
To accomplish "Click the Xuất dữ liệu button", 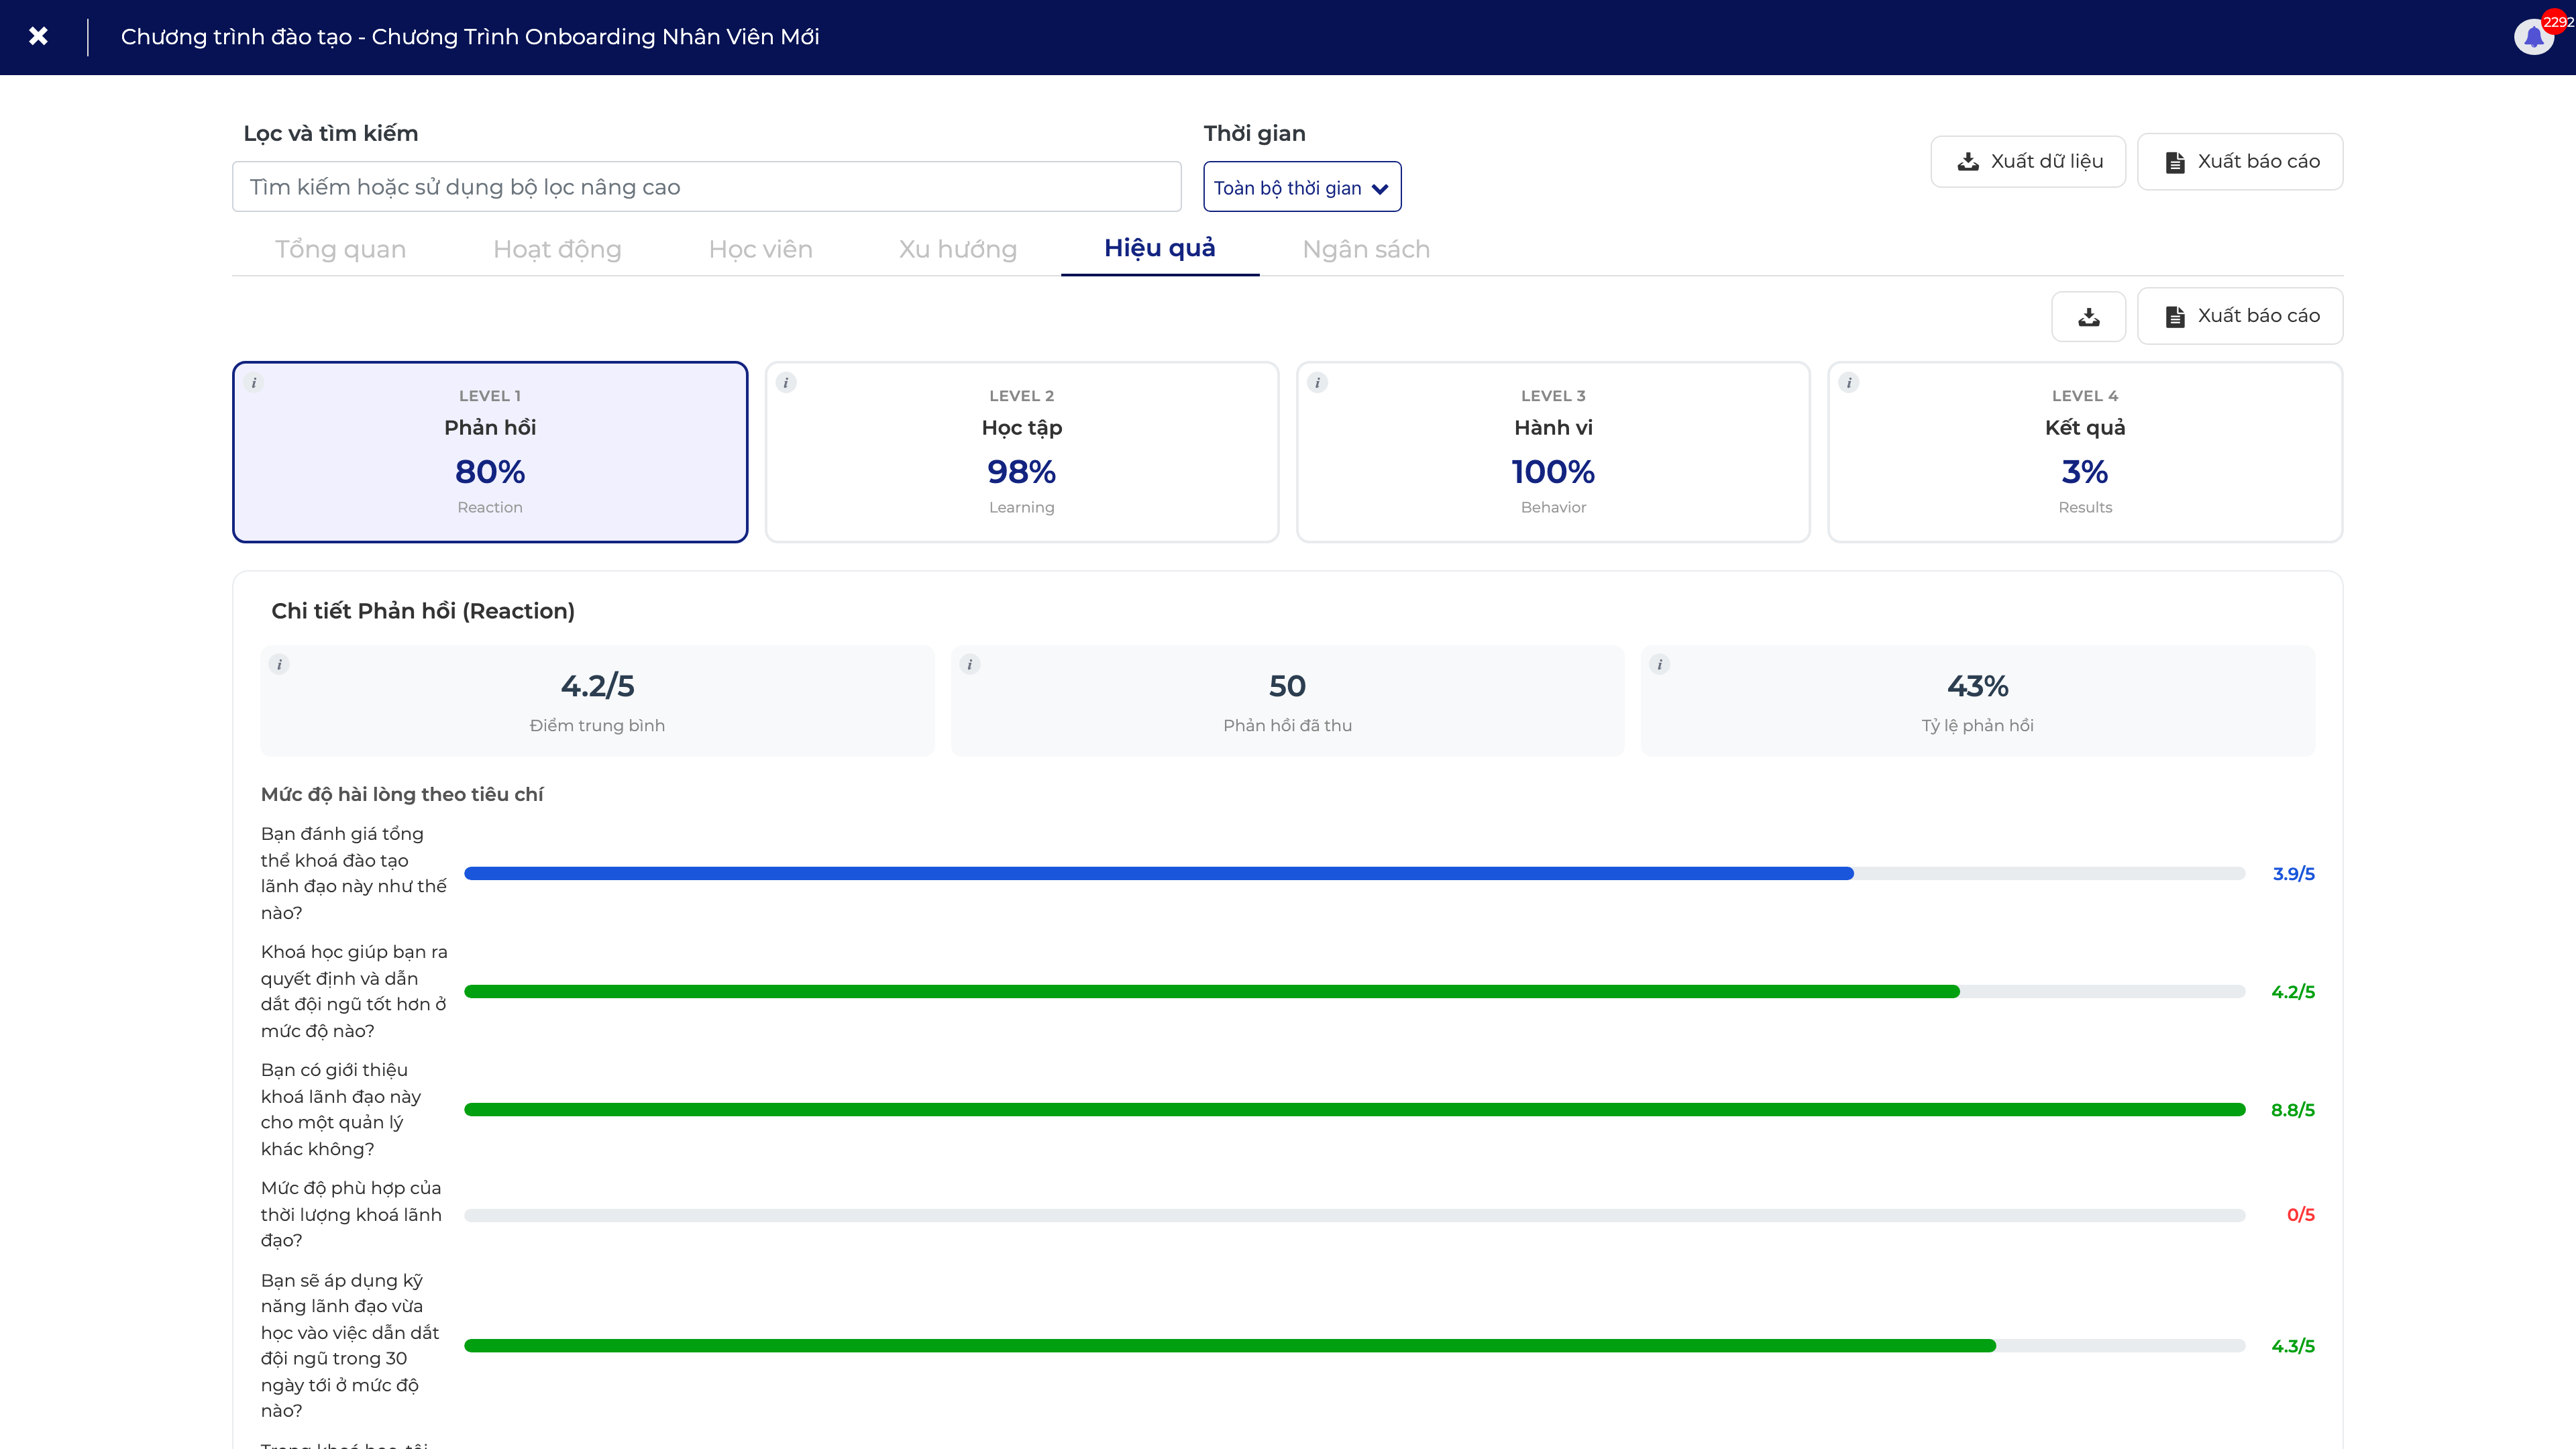I will [2028, 161].
